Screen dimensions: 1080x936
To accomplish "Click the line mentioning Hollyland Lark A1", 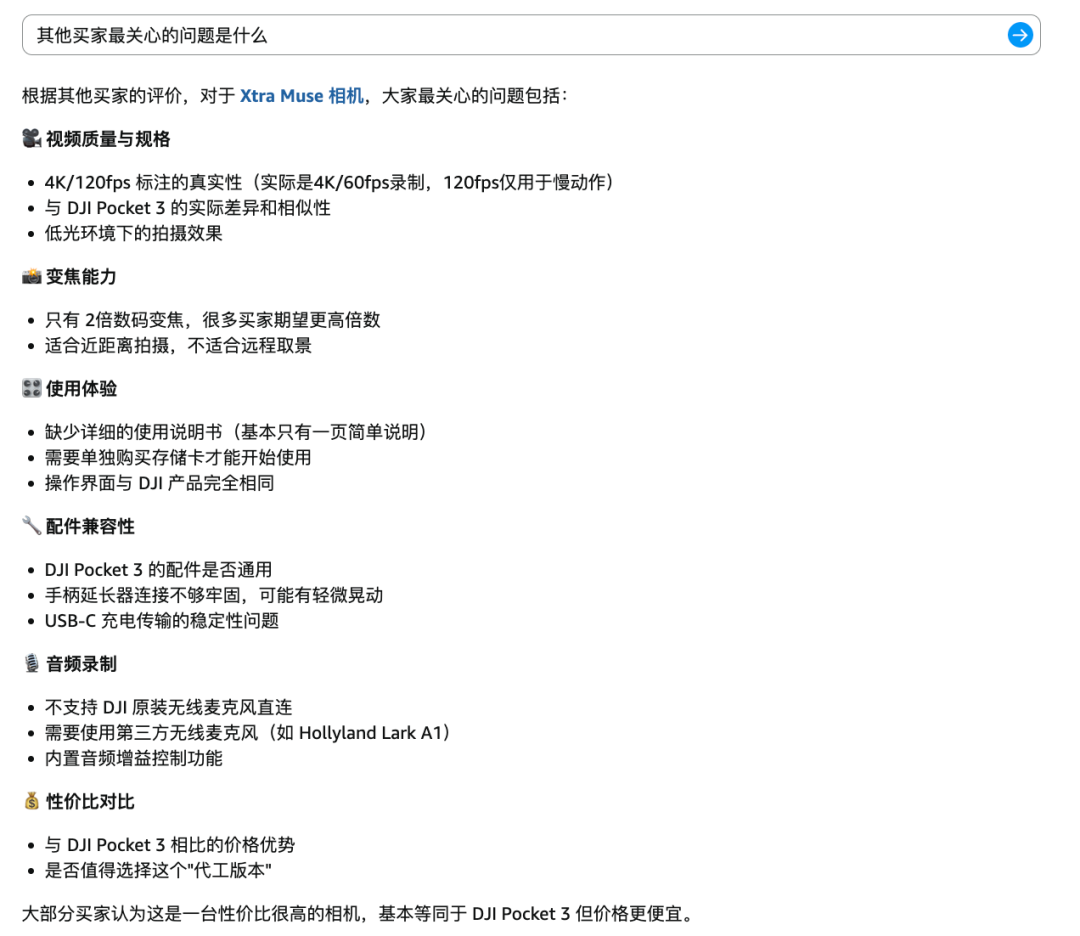I will 248,734.
